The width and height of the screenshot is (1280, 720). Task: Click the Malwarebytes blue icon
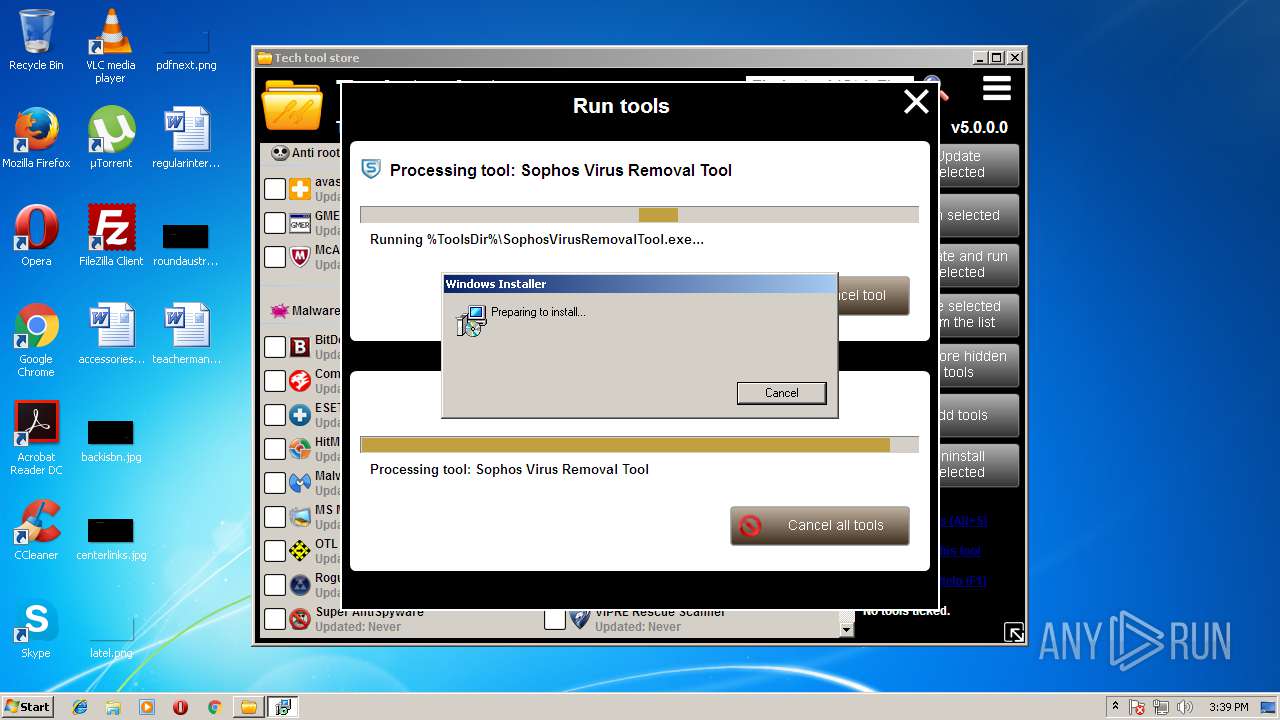(x=300, y=483)
